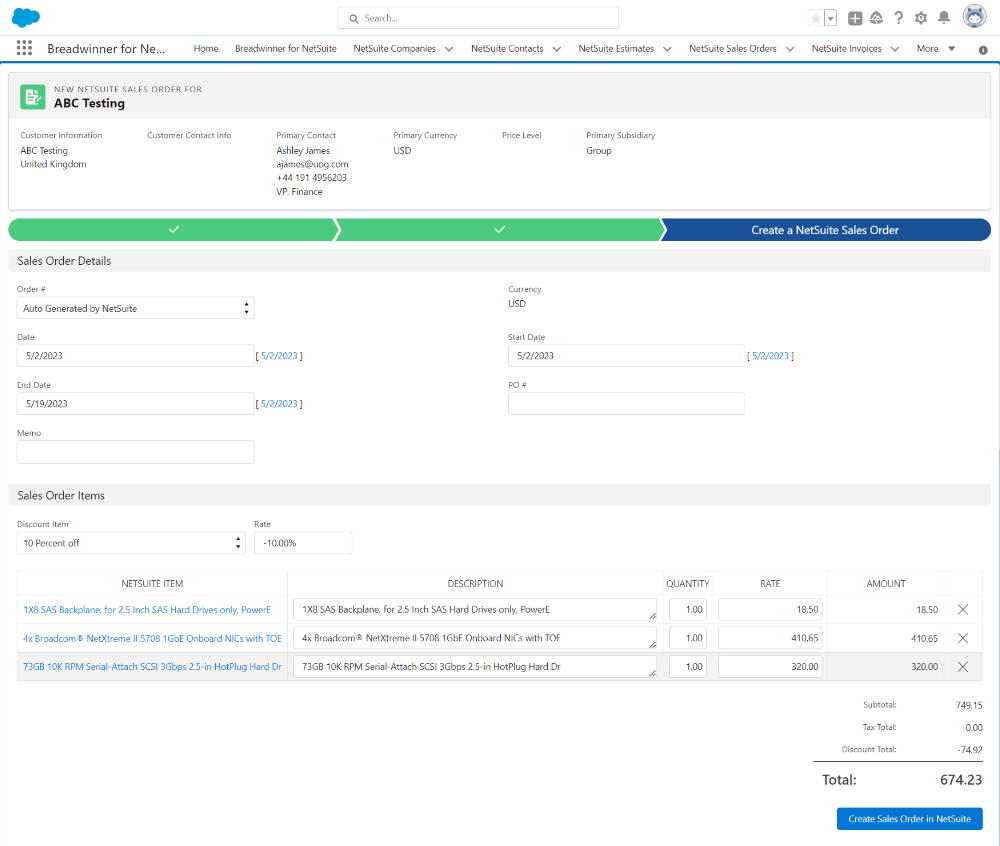Click inside the PO # input field
1000x846 pixels.
[626, 403]
